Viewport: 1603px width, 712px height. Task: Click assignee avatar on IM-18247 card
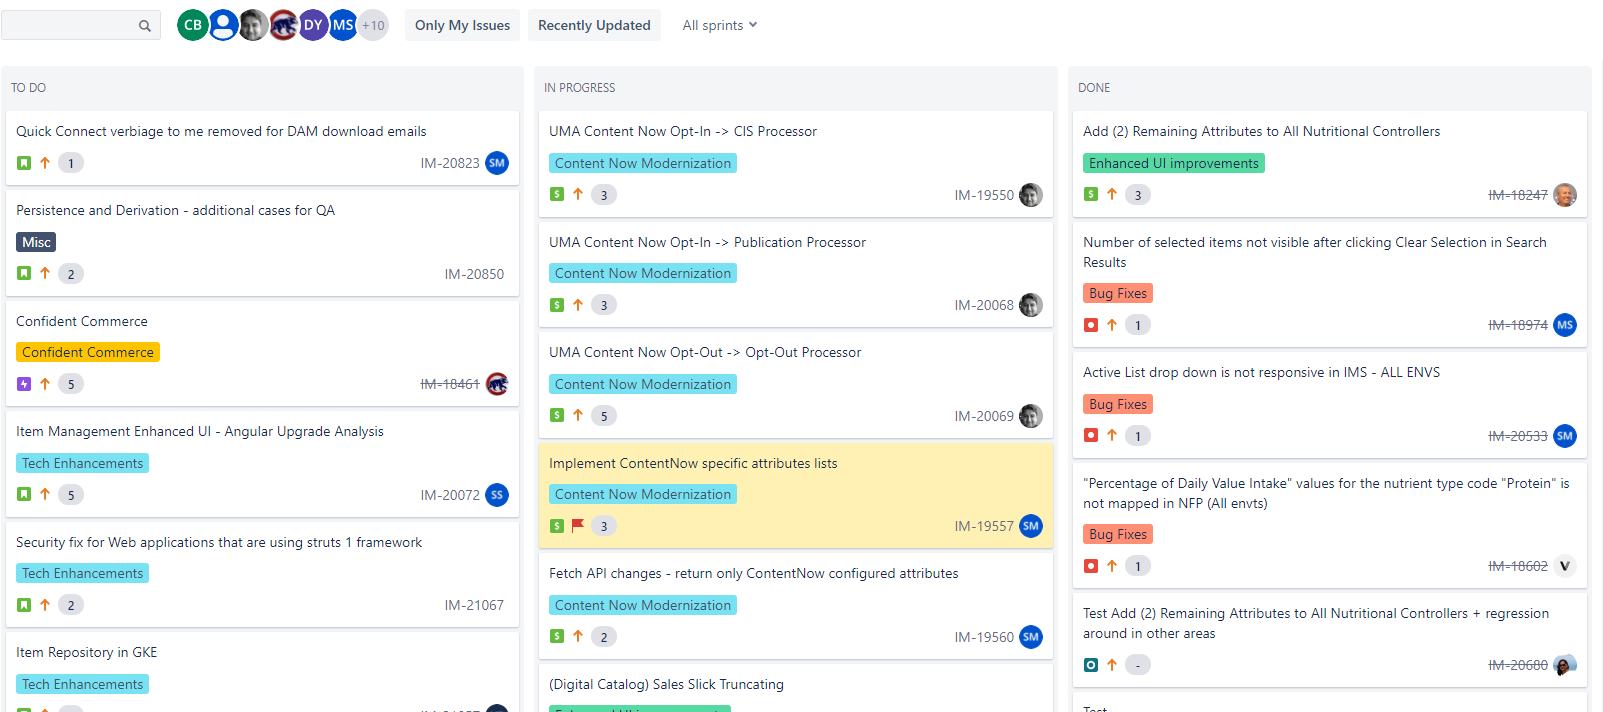point(1565,195)
